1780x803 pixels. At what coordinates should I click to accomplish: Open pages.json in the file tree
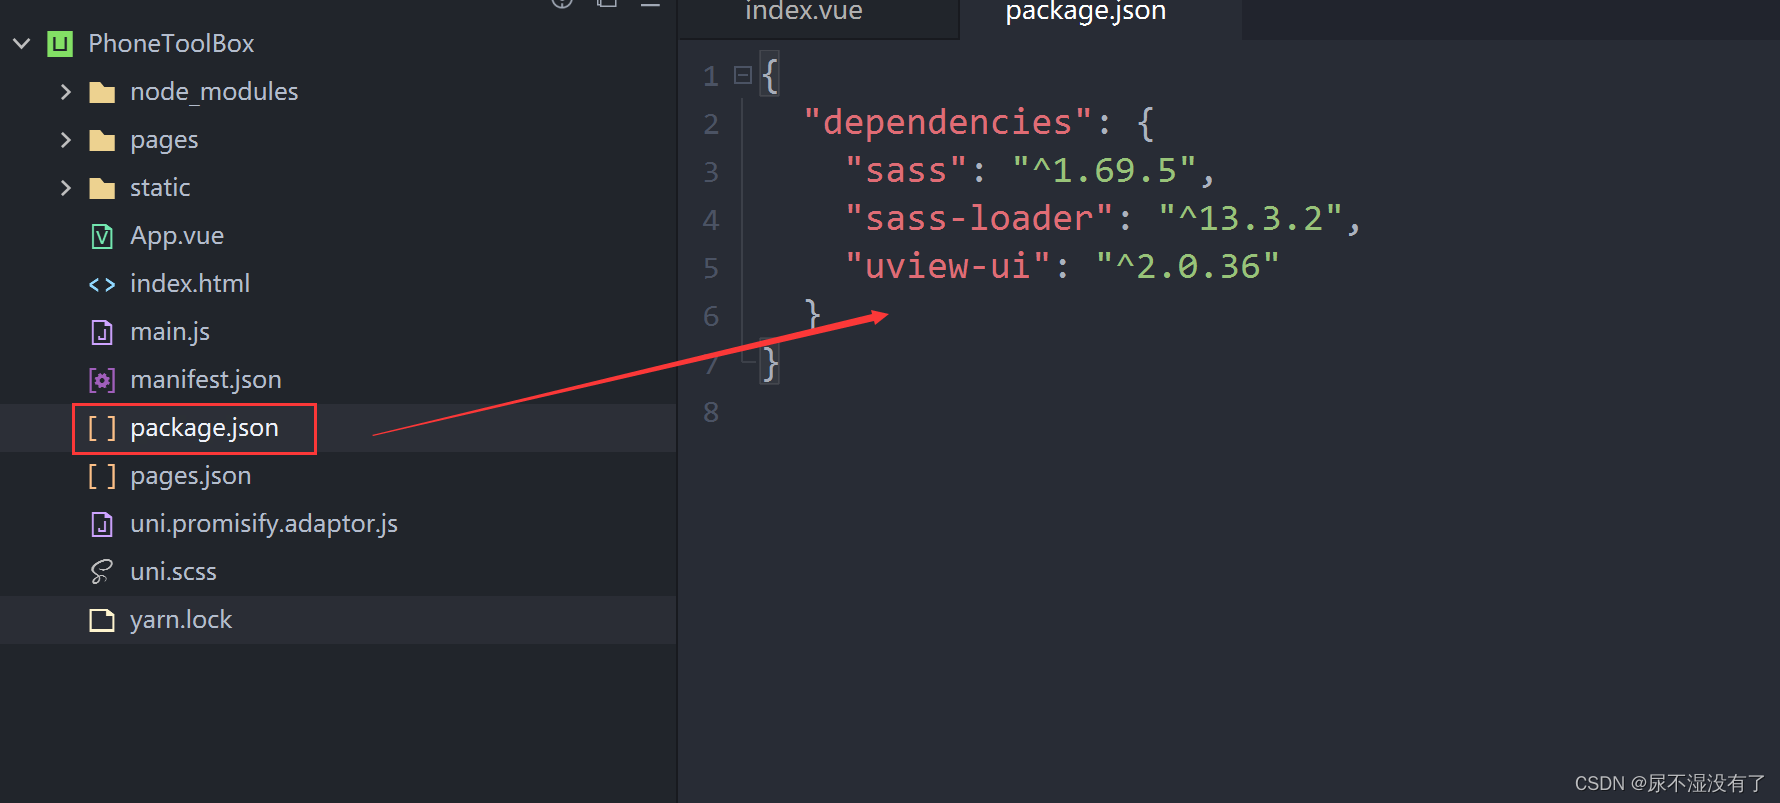[x=190, y=476]
